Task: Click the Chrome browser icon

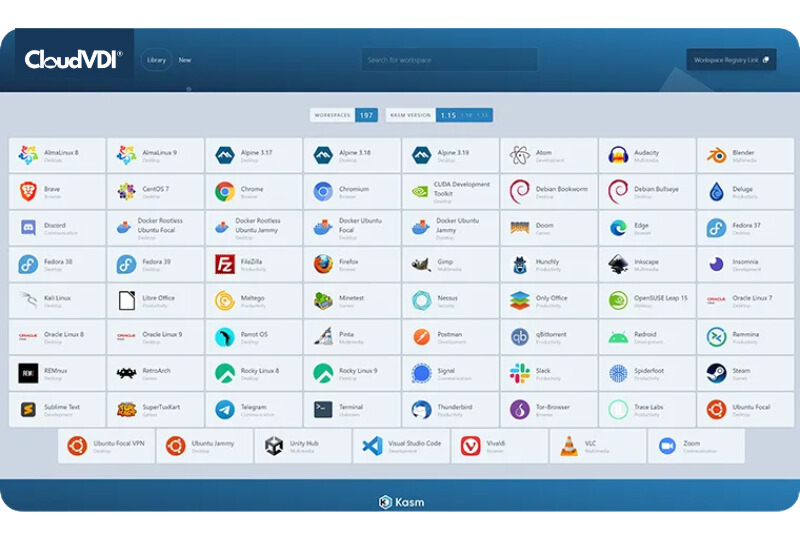Action: pos(225,191)
